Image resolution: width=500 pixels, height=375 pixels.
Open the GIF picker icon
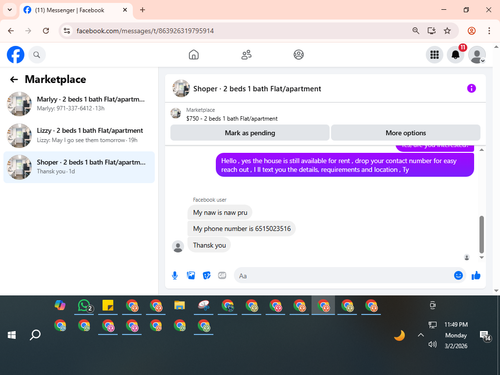click(x=222, y=276)
